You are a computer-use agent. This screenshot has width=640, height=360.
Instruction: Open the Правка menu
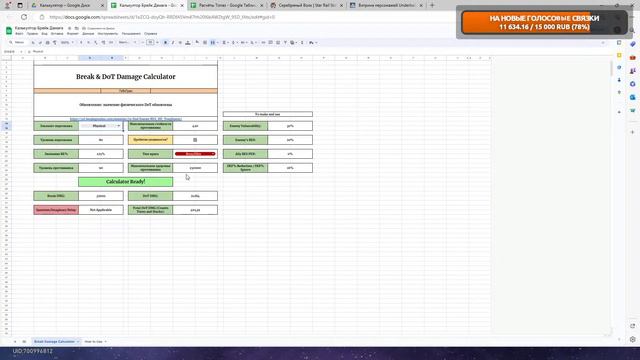point(32,33)
